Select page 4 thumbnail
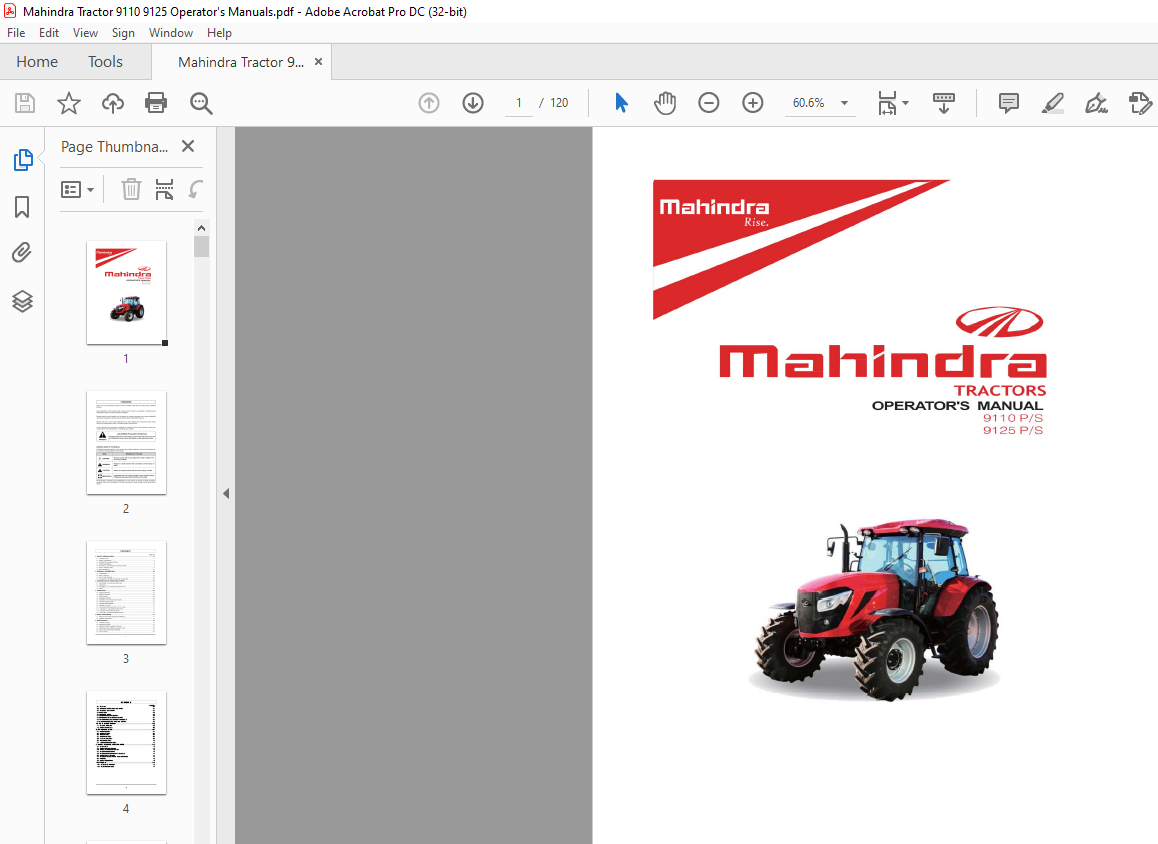The width and height of the screenshot is (1158, 844). (126, 742)
